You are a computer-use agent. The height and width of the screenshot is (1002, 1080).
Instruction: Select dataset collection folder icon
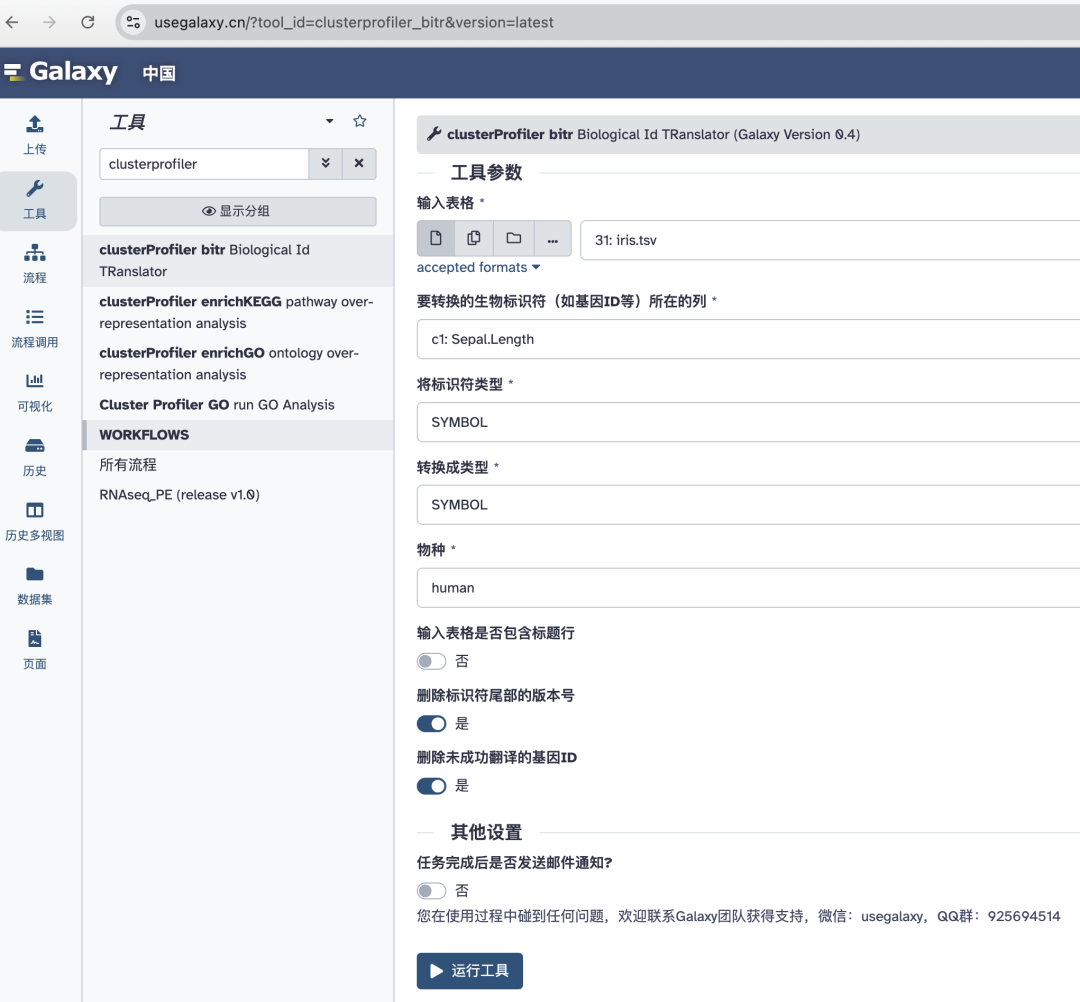point(513,238)
